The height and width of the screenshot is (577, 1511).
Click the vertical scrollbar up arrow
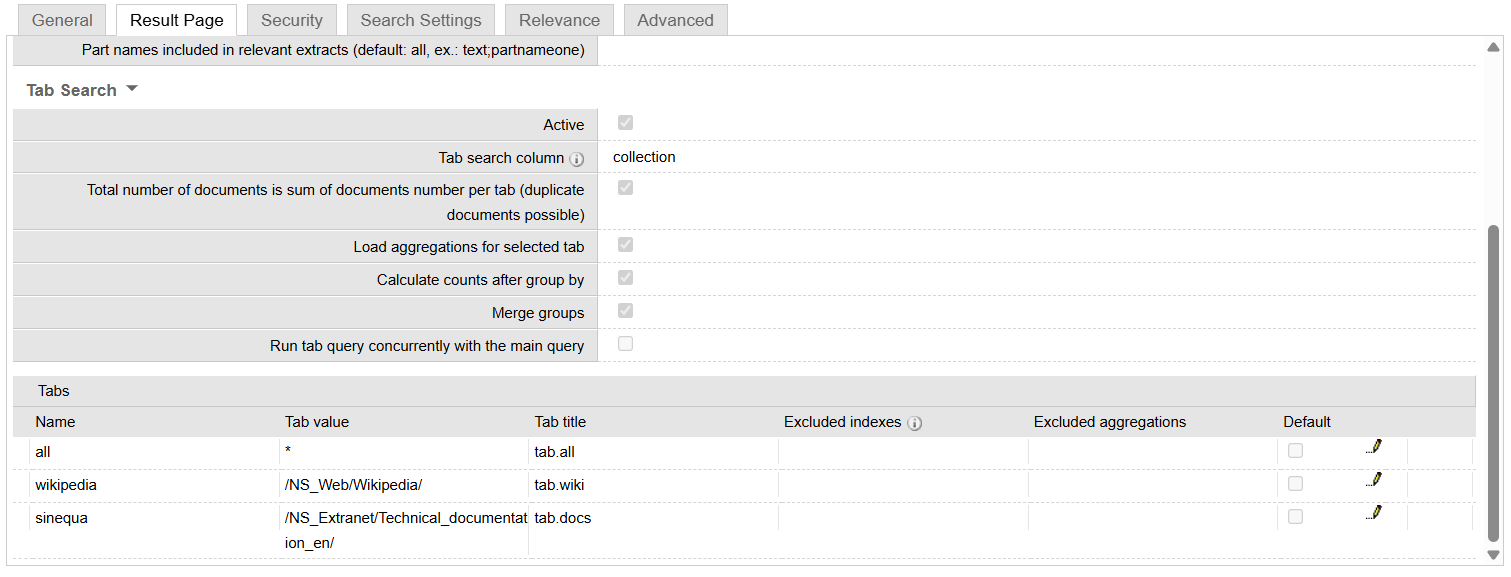(1494, 47)
